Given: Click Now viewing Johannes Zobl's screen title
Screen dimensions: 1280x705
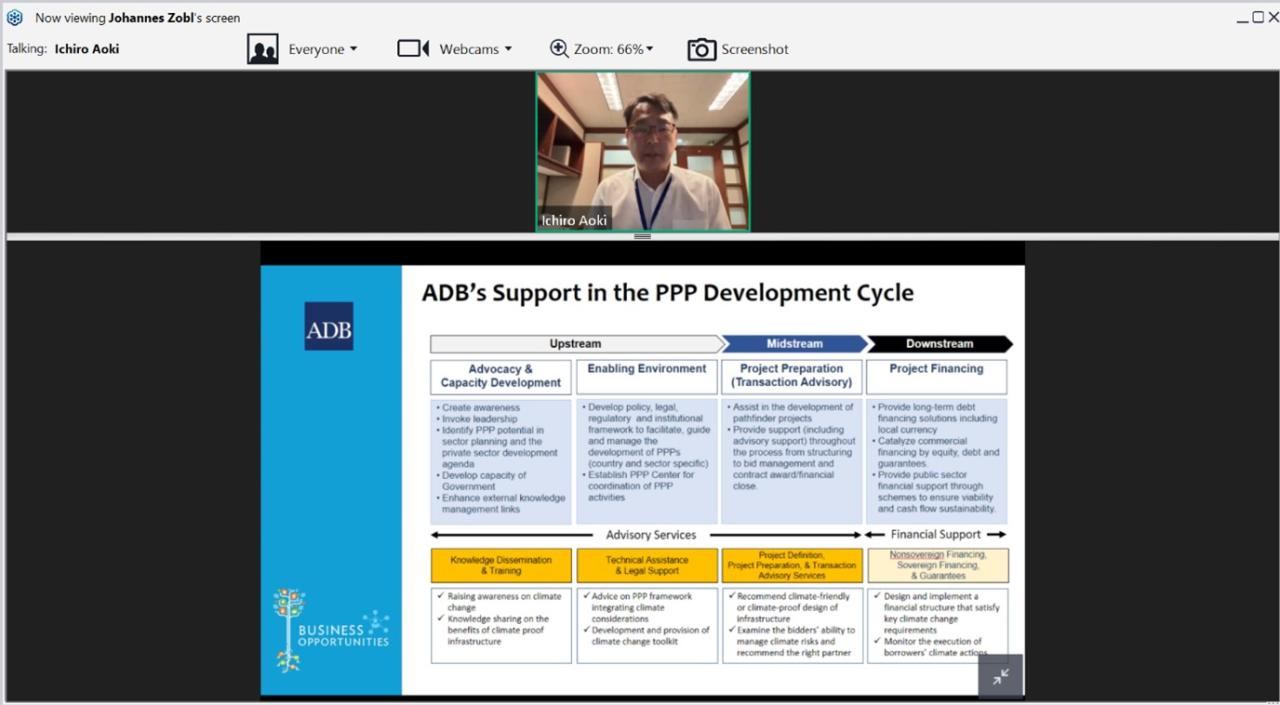Looking at the screenshot, I should 137,18.
